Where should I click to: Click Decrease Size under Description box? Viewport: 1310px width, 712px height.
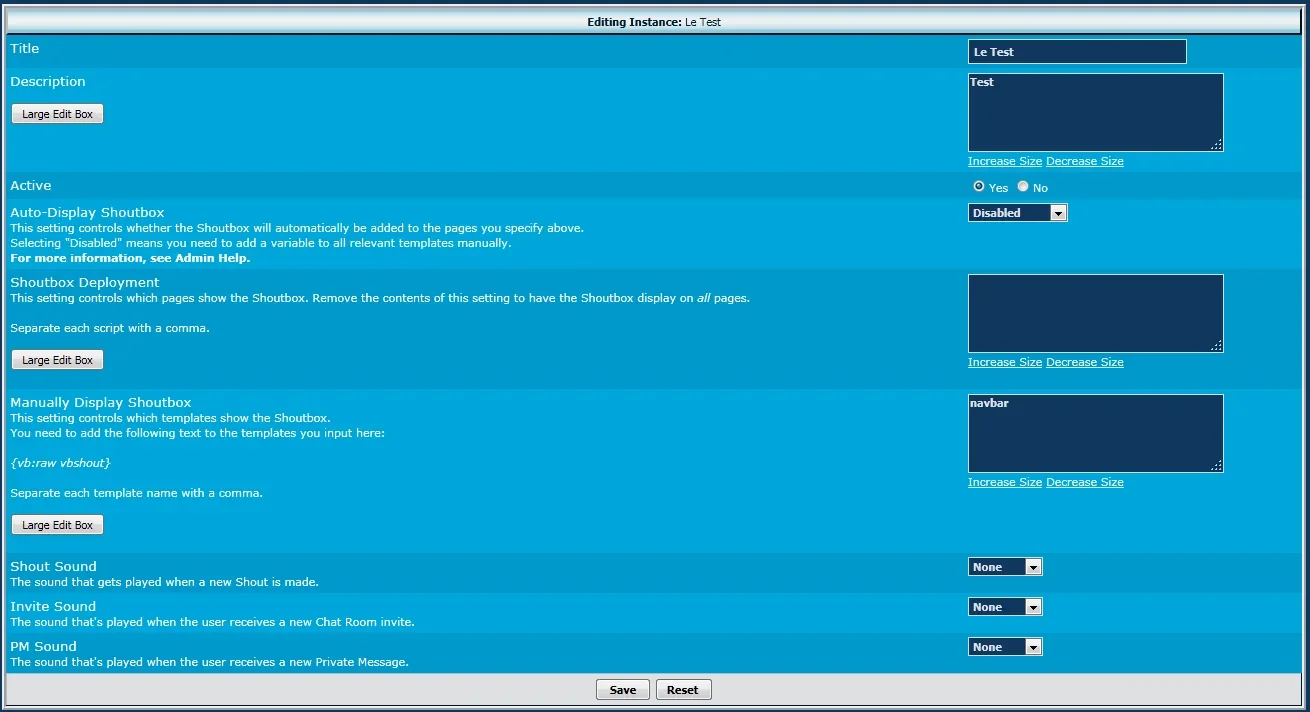click(1085, 161)
